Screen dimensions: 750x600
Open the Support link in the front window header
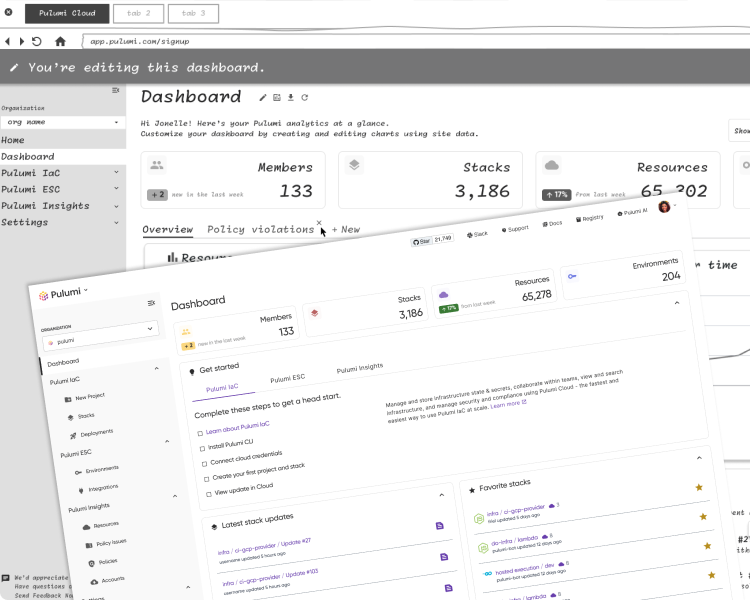515,229
